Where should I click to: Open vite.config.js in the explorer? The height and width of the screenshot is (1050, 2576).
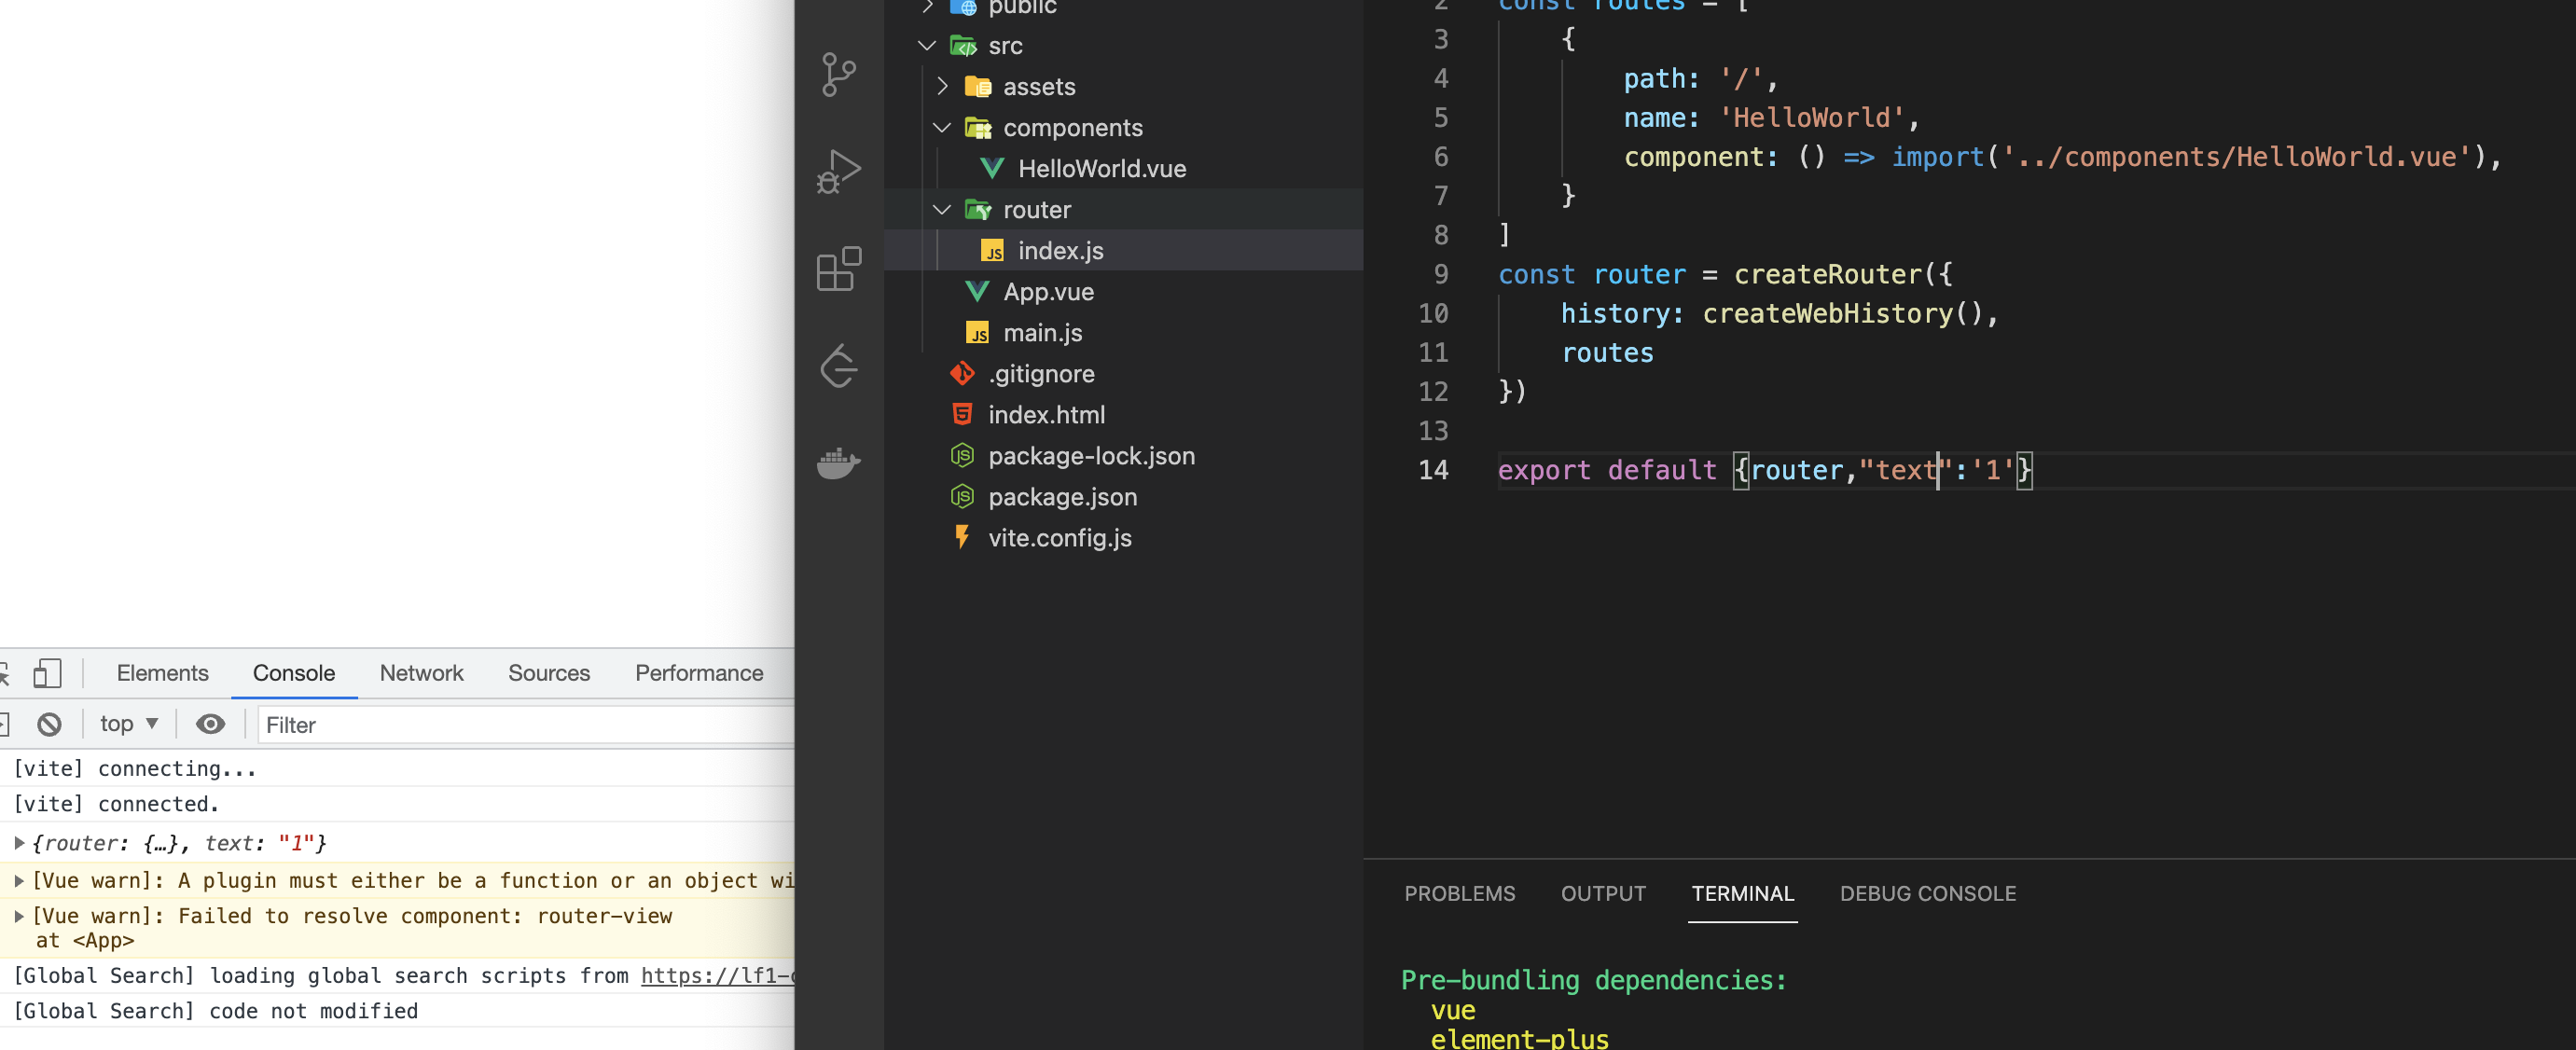[x=1059, y=538]
